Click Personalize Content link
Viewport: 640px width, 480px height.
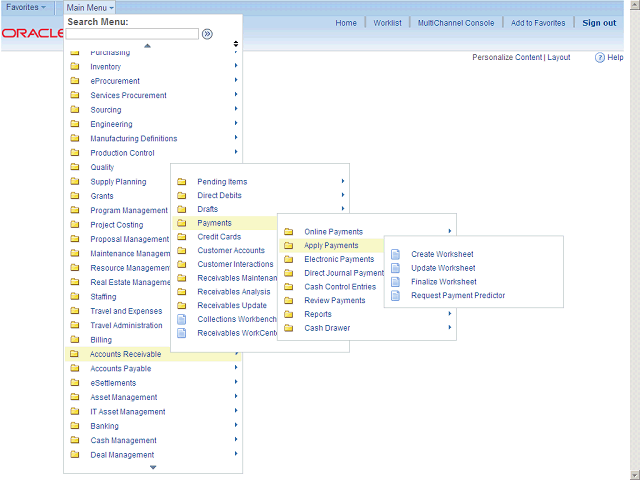click(x=507, y=58)
